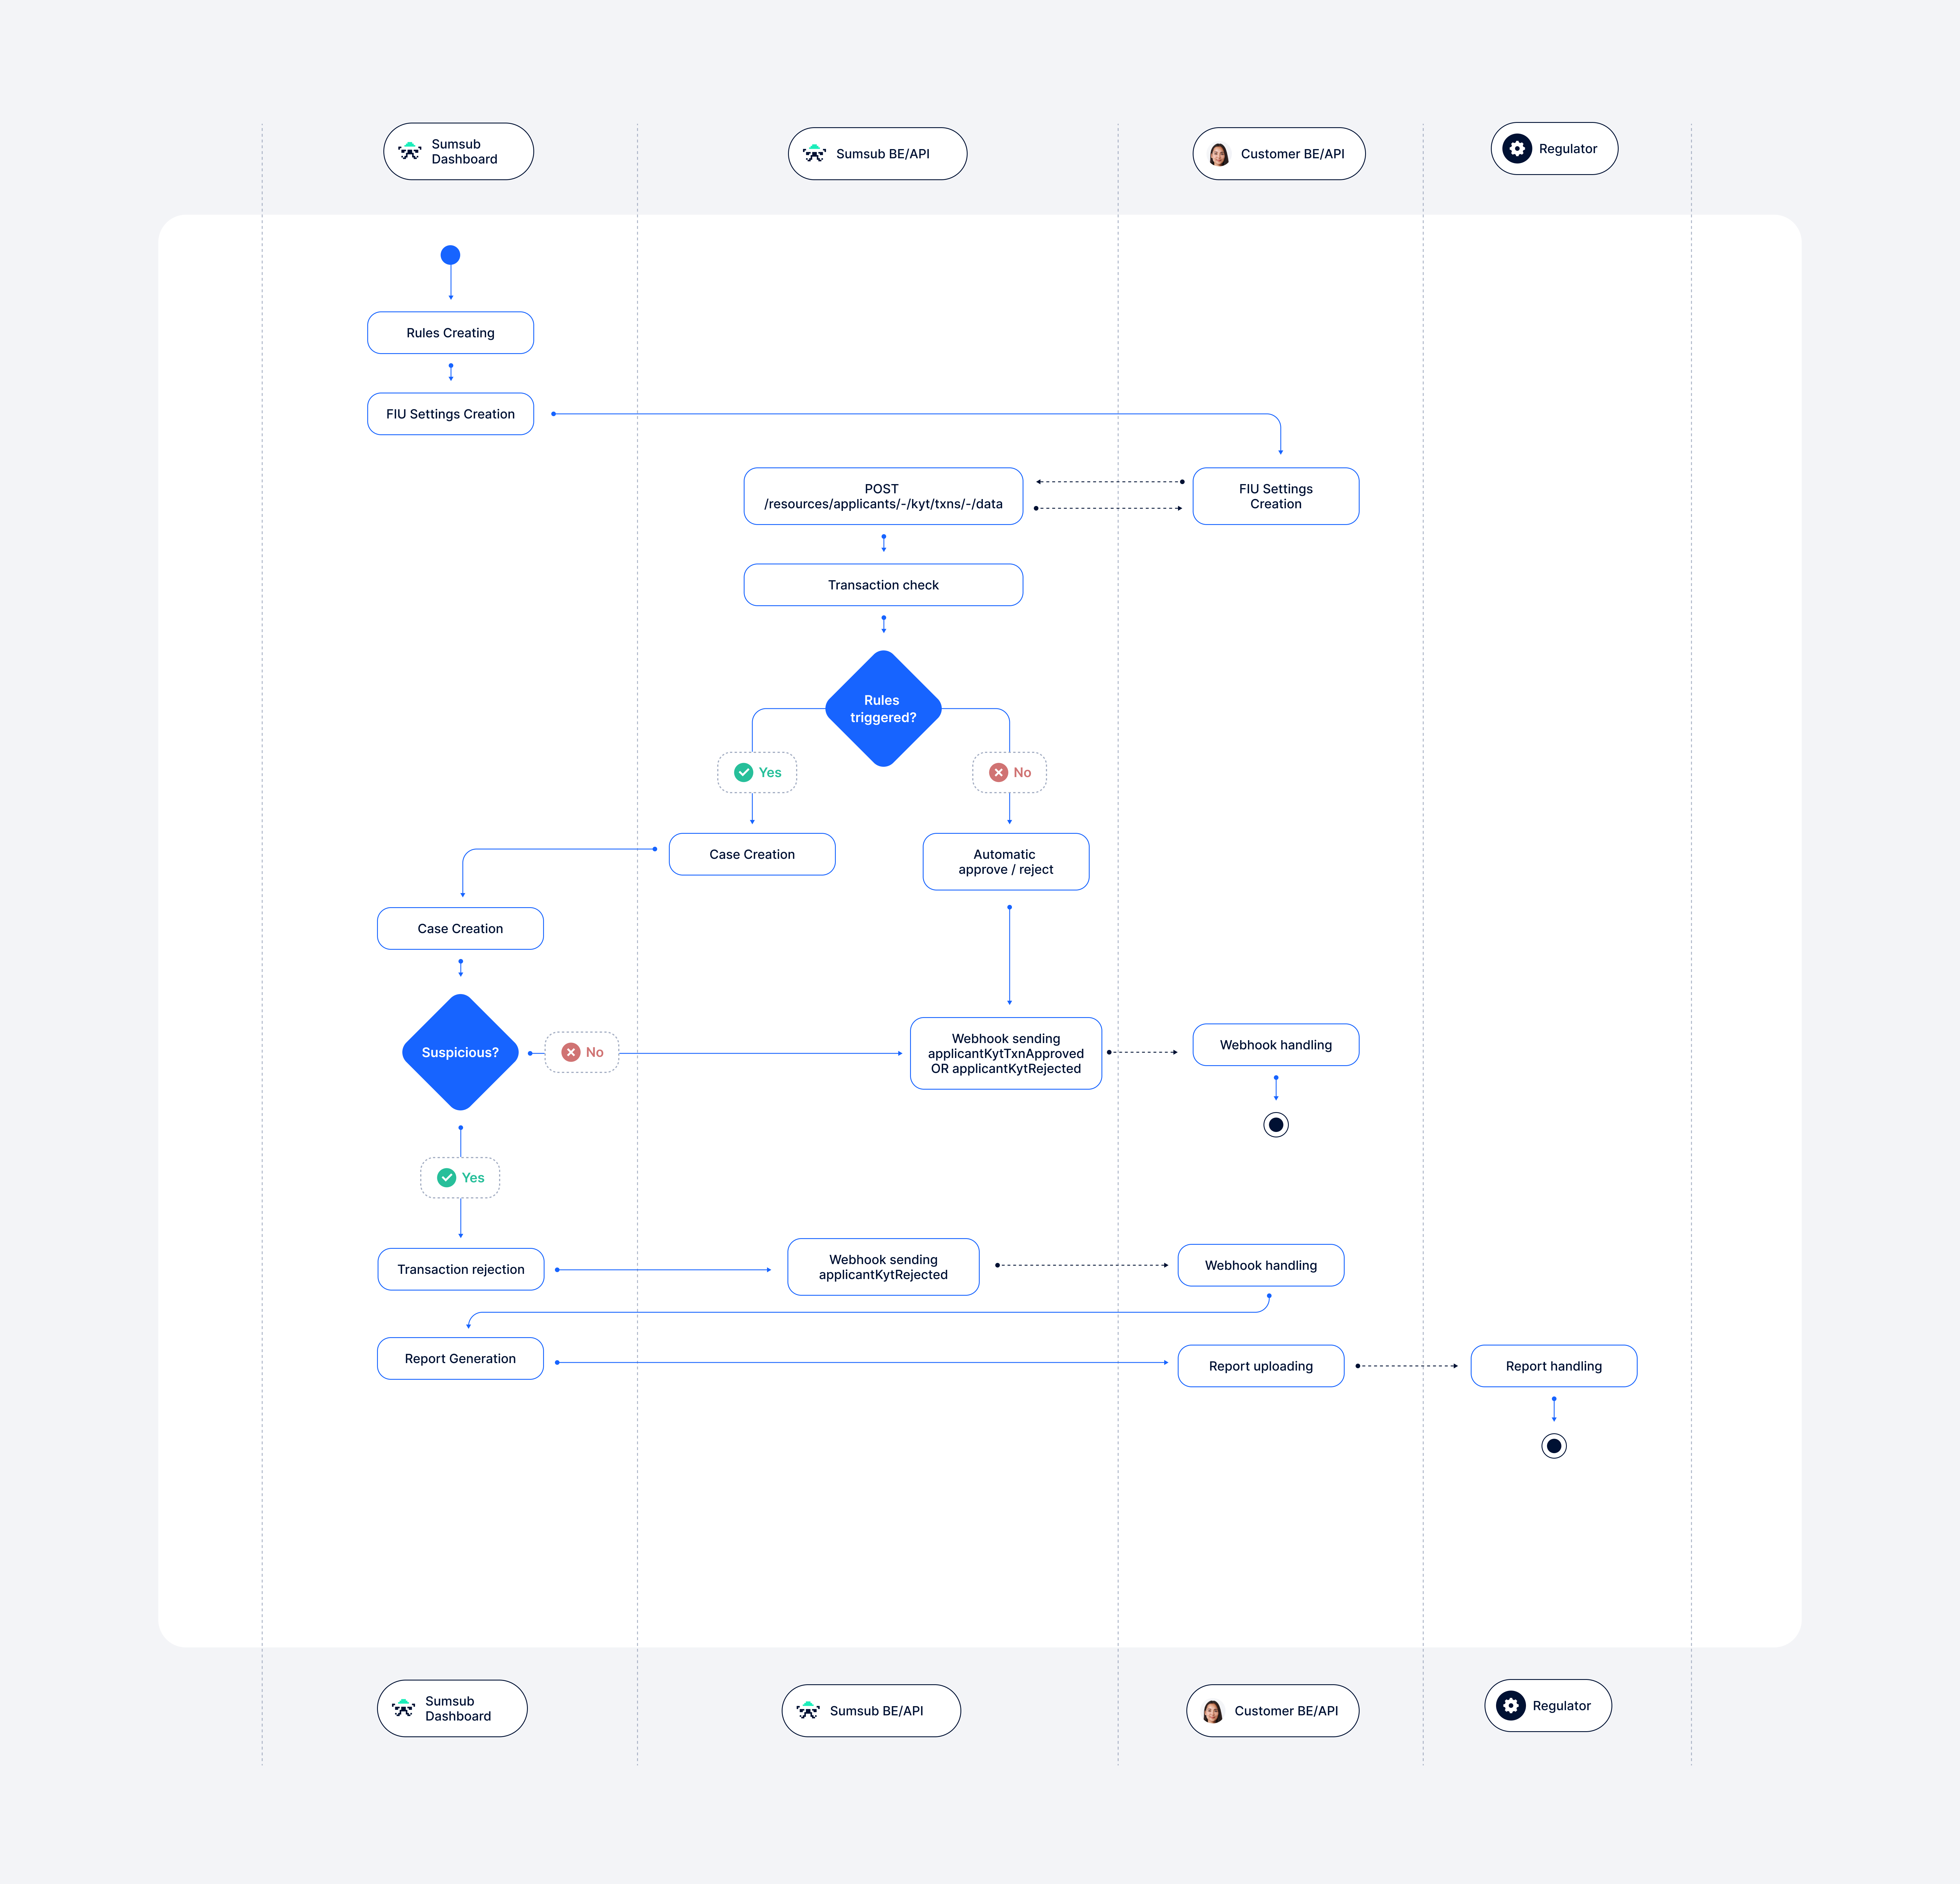1960x1884 pixels.
Task: Click the POST /resources/applicants endpoint box
Action: coord(883,496)
